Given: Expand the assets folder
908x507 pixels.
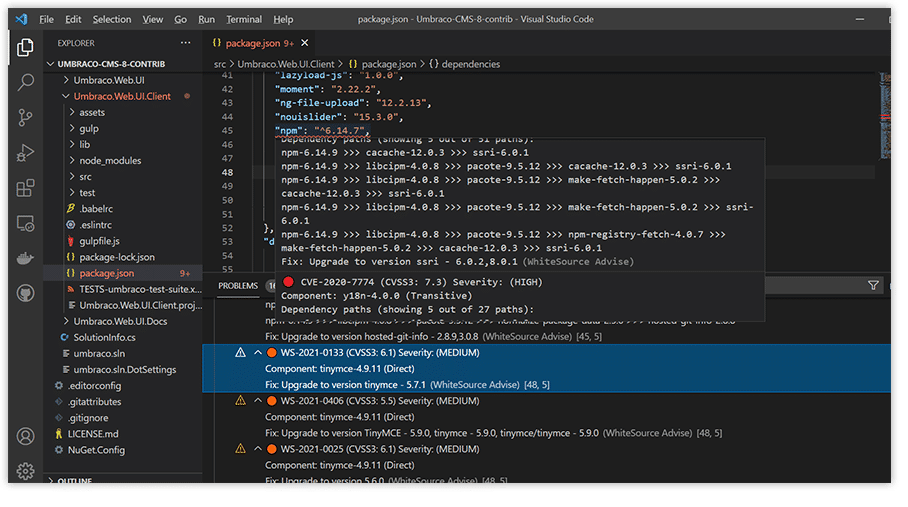Looking at the screenshot, I should point(72,112).
